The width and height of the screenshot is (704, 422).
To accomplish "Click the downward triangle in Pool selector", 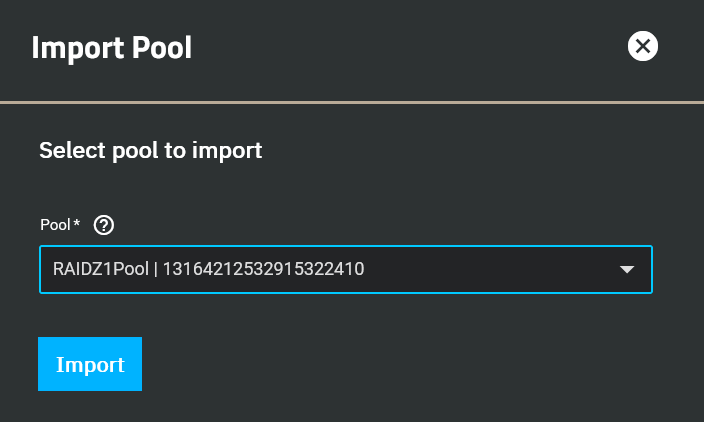I will (x=627, y=269).
